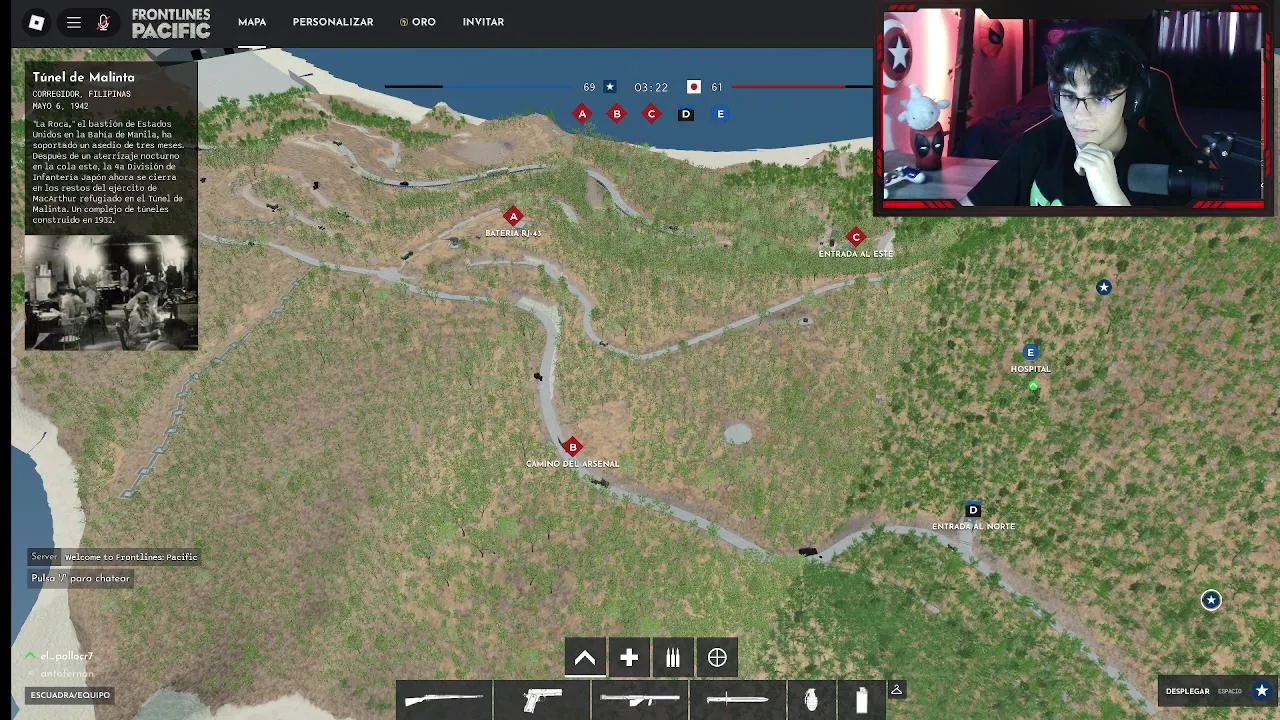Click the 'ENTRADA AL ESTE' label

(x=856, y=254)
